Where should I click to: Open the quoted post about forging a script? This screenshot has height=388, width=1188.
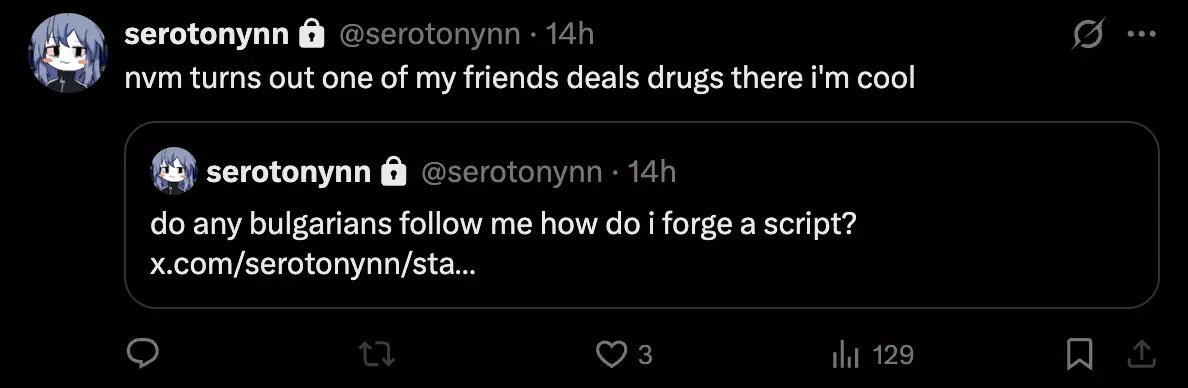[642, 214]
